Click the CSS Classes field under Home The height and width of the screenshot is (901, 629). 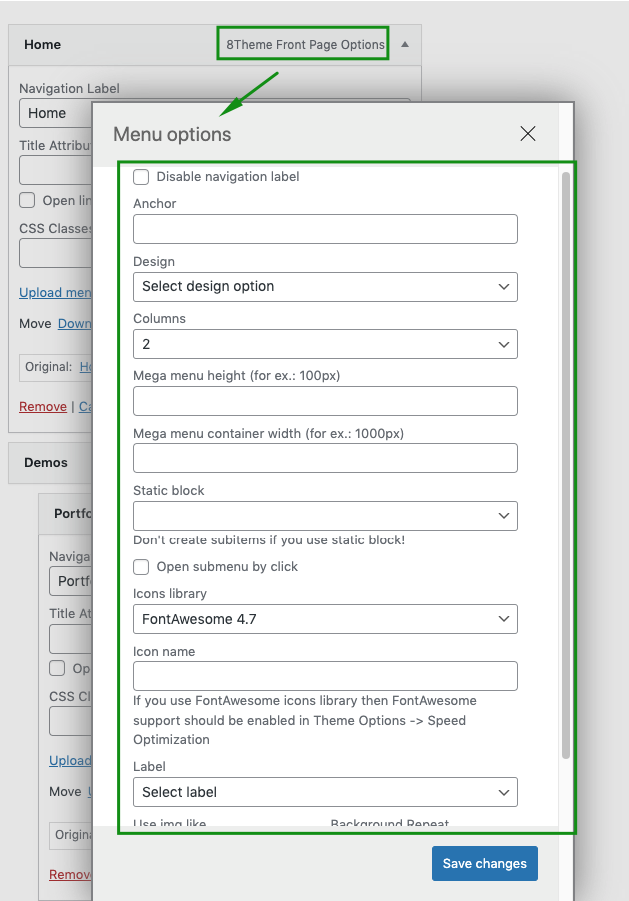click(x=55, y=253)
